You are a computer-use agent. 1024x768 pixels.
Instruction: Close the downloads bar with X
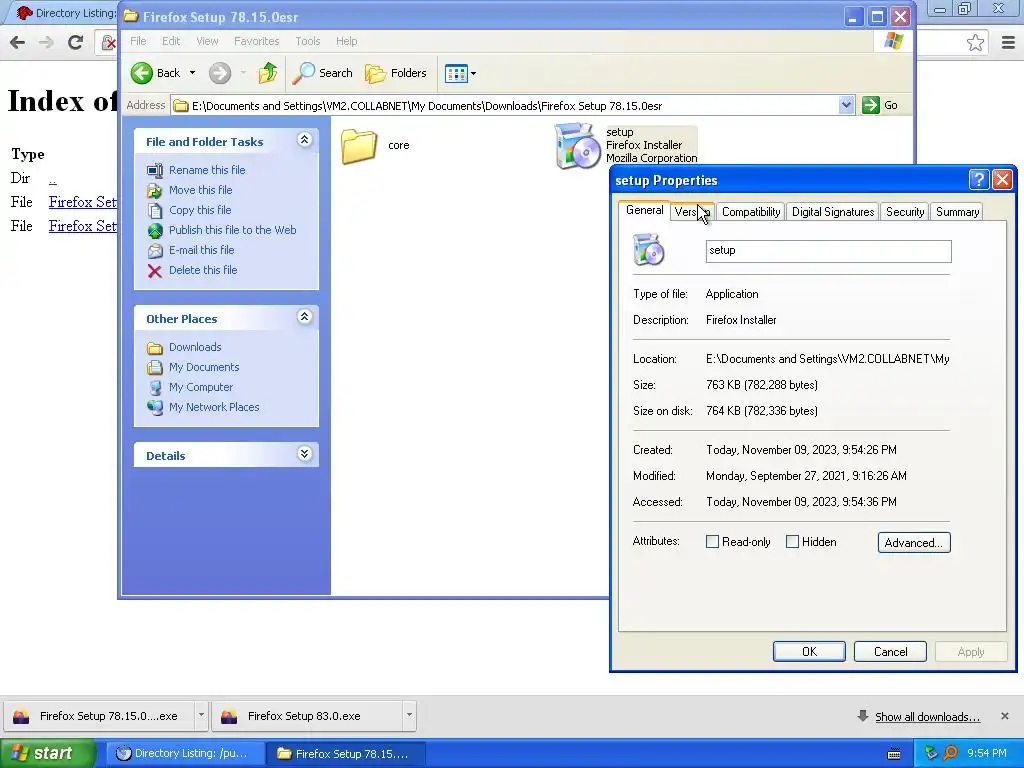[x=1004, y=716]
